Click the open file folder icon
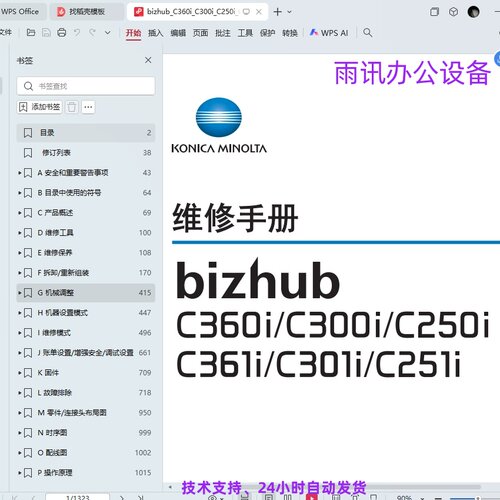This screenshot has height=500, width=500. 31,33
